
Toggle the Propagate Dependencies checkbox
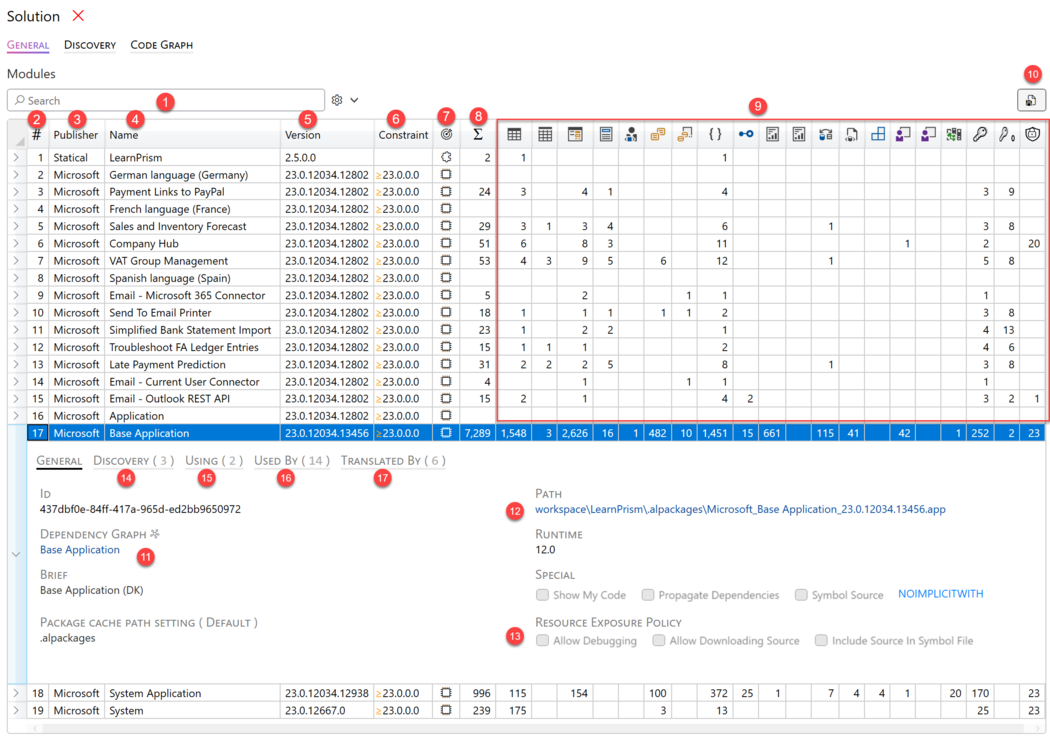click(648, 595)
